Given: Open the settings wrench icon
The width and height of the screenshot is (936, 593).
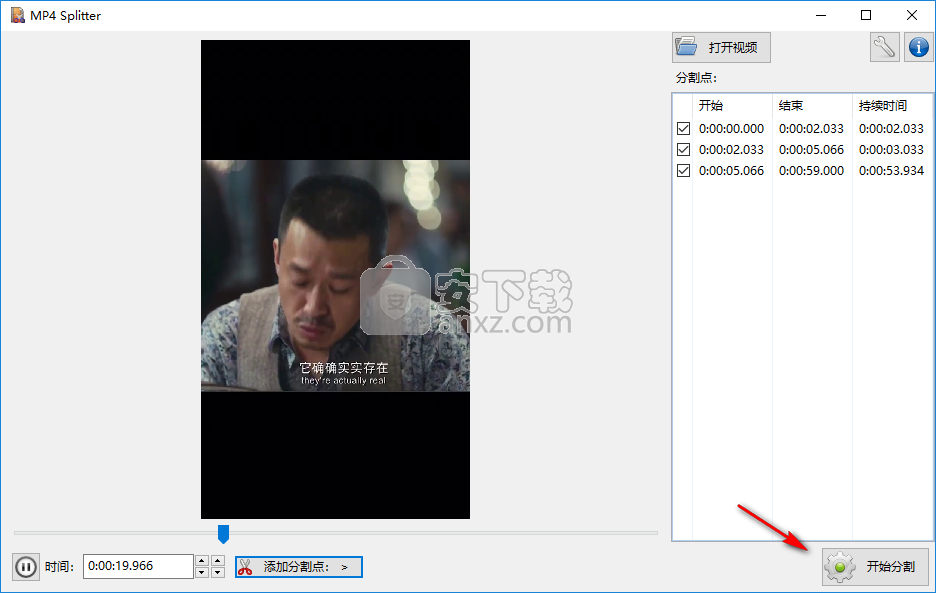Looking at the screenshot, I should [884, 47].
